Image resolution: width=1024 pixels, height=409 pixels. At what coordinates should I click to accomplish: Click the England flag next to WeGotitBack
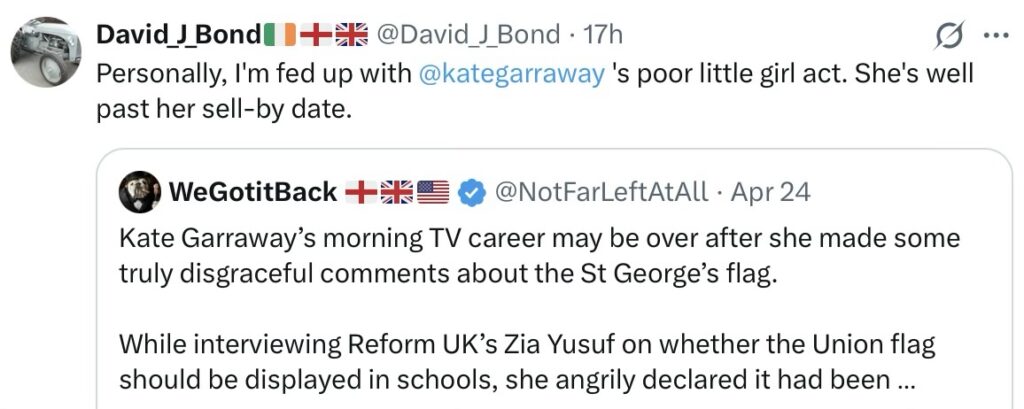361,192
